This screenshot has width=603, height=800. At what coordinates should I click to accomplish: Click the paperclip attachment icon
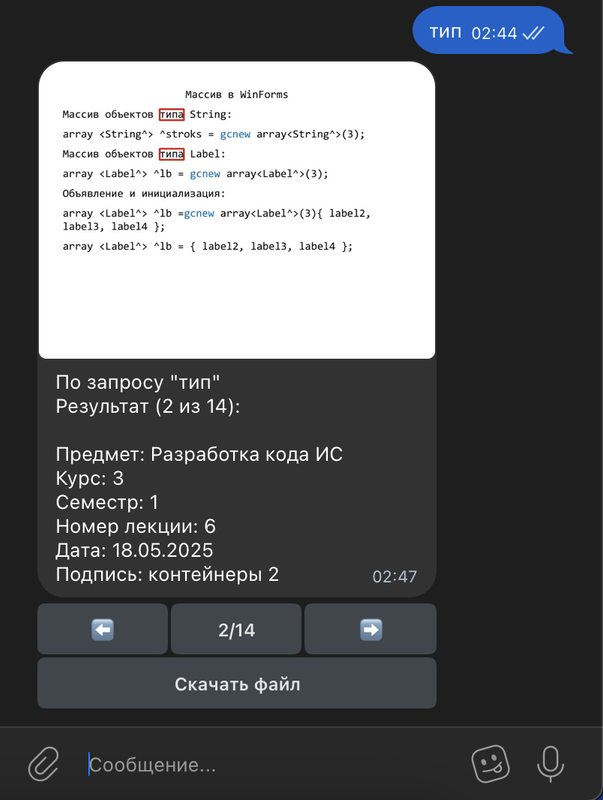tap(43, 764)
